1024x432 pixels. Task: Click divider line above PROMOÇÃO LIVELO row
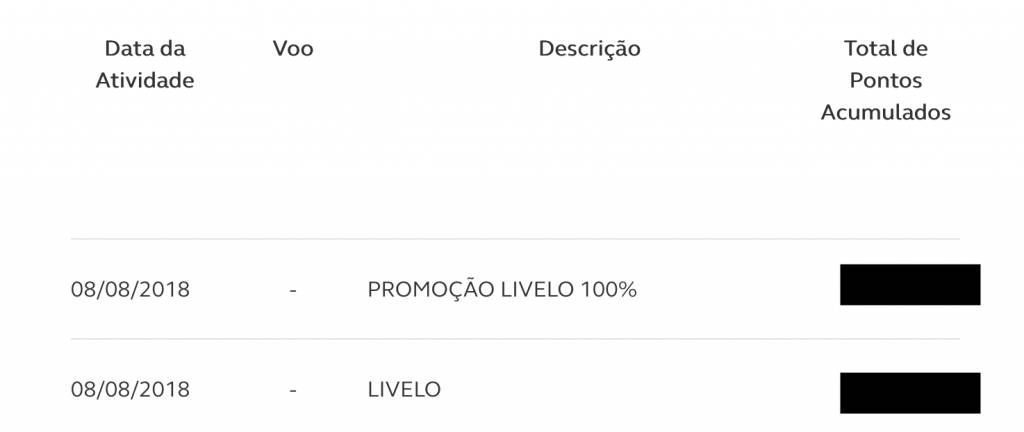point(515,239)
